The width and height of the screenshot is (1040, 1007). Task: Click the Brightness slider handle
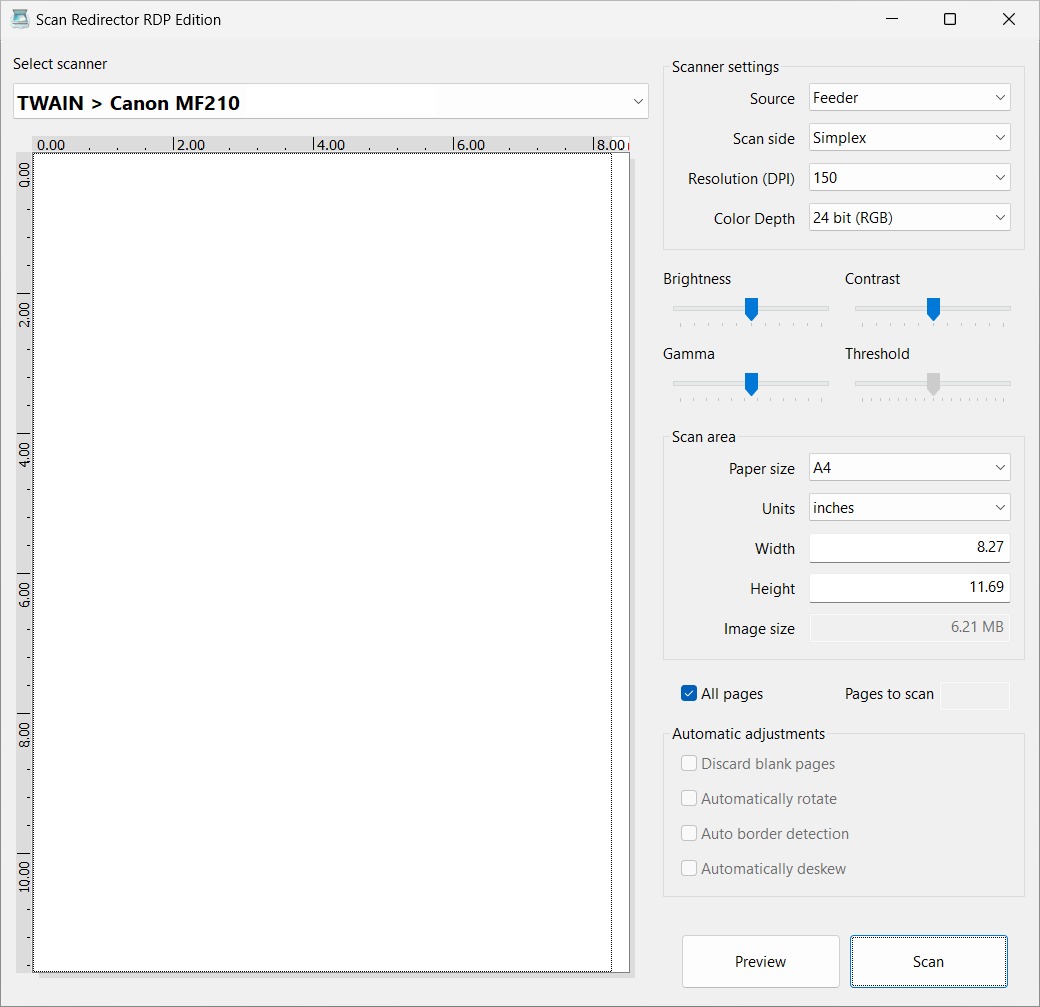pos(751,309)
